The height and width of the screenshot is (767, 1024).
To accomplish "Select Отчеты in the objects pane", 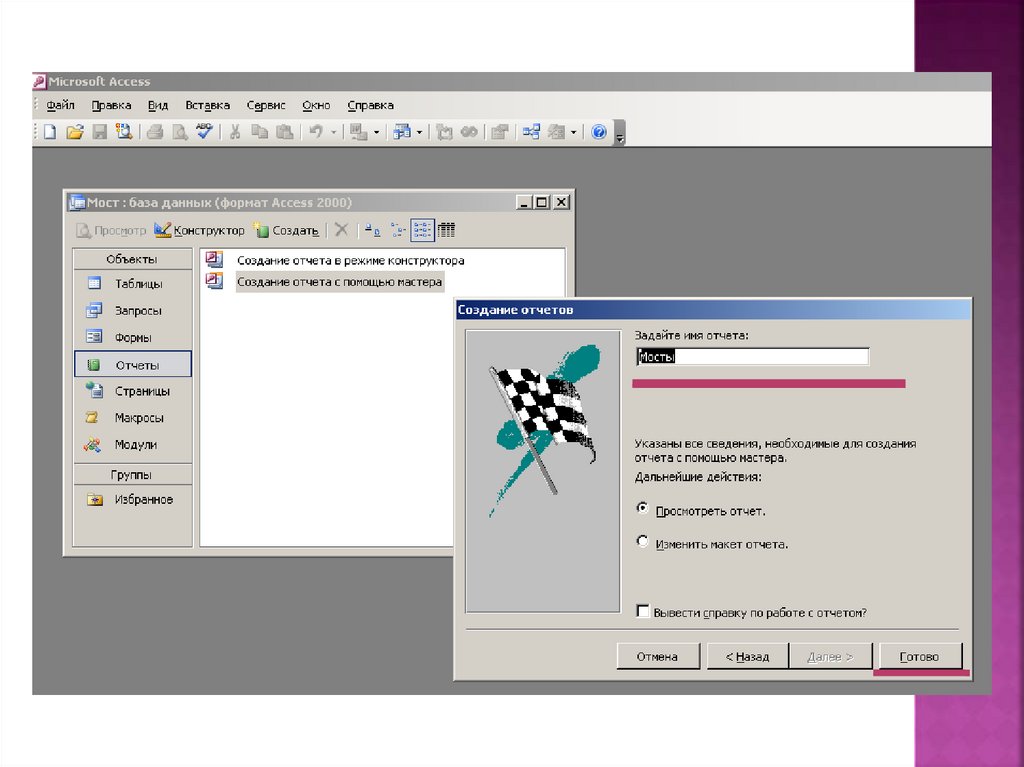I will 133,365.
